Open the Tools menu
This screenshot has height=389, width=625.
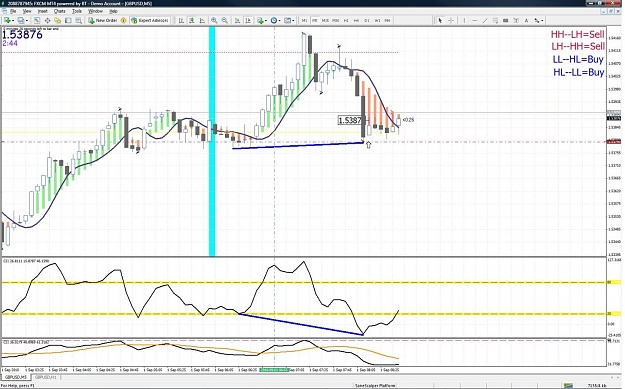(x=77, y=11)
